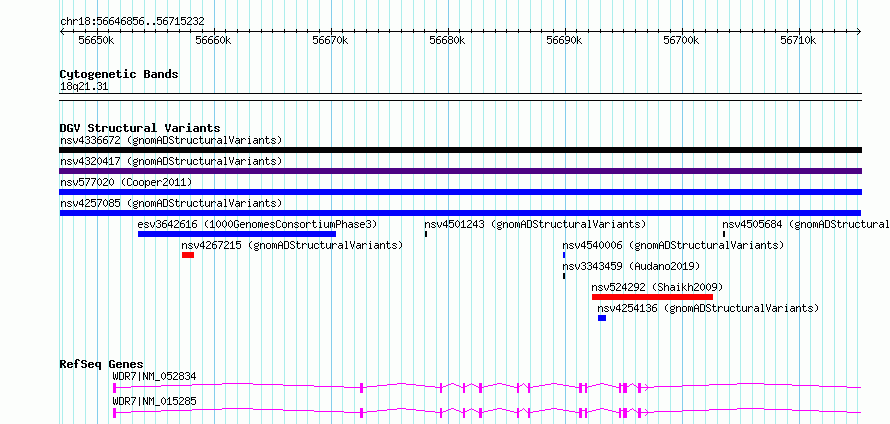Image resolution: width=890 pixels, height=424 pixels.
Task: Click the 56700k ruler label
Action: (x=681, y=40)
